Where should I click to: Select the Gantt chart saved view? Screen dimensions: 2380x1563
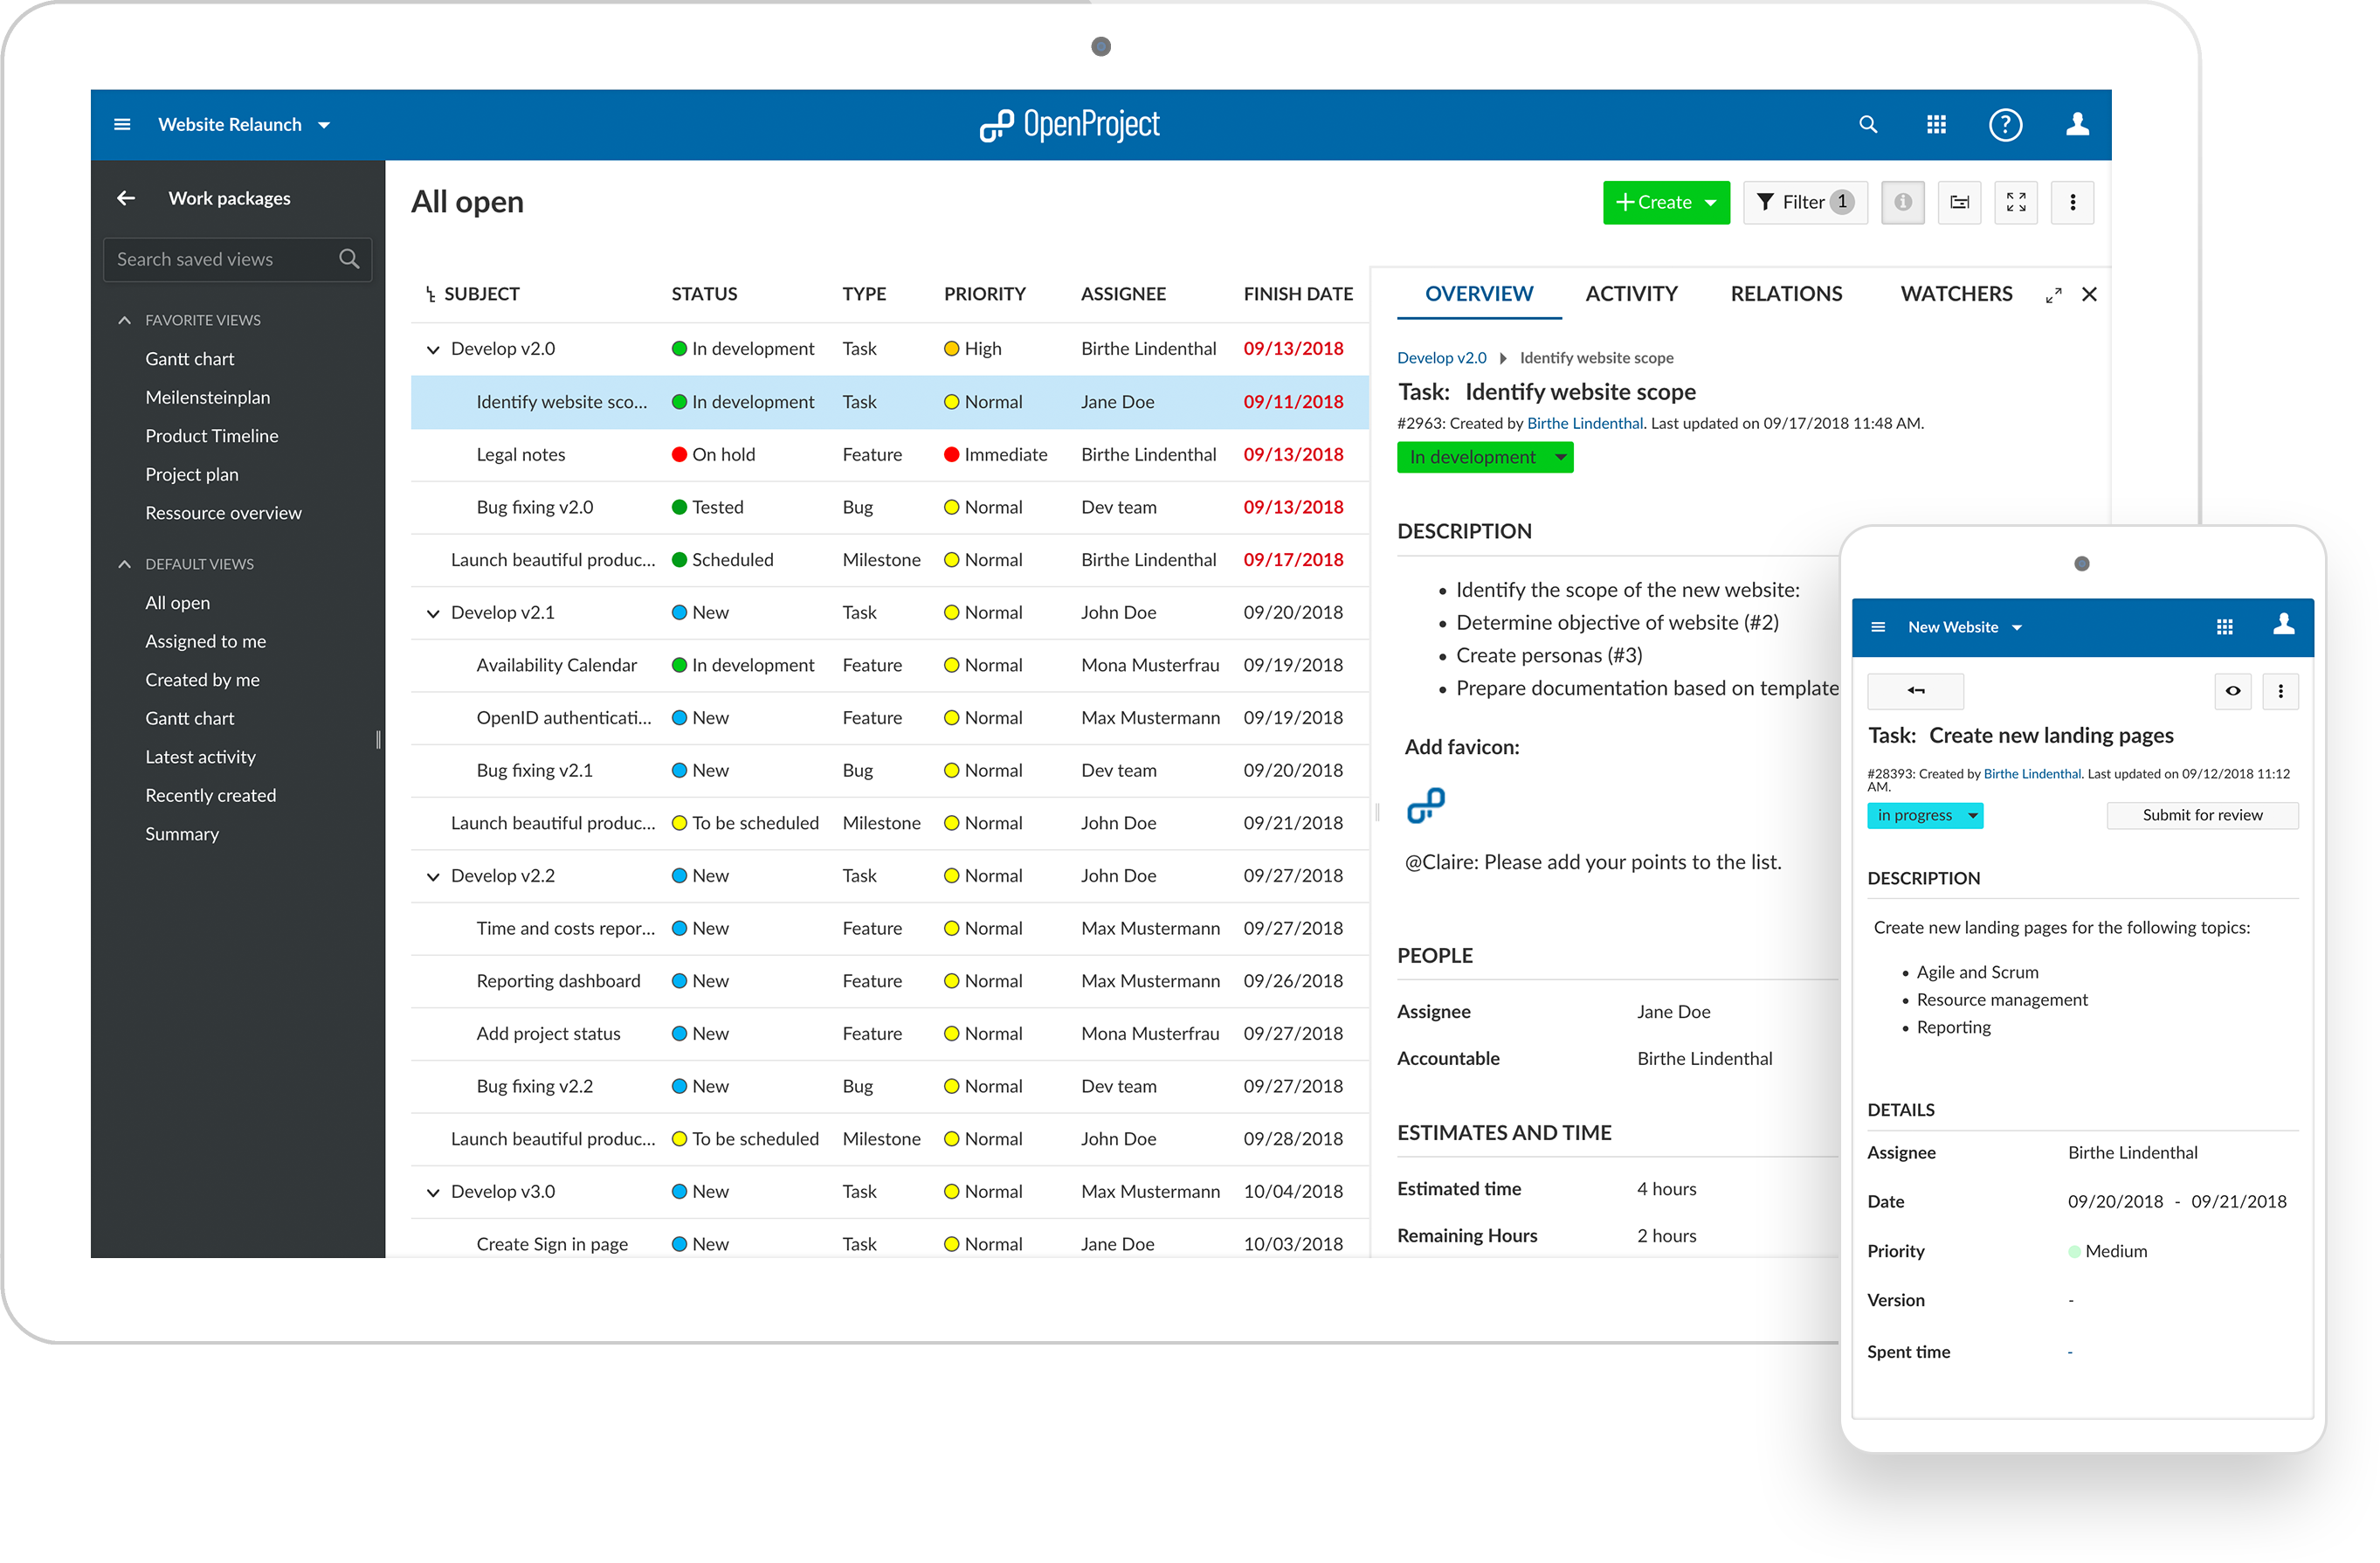coord(189,357)
